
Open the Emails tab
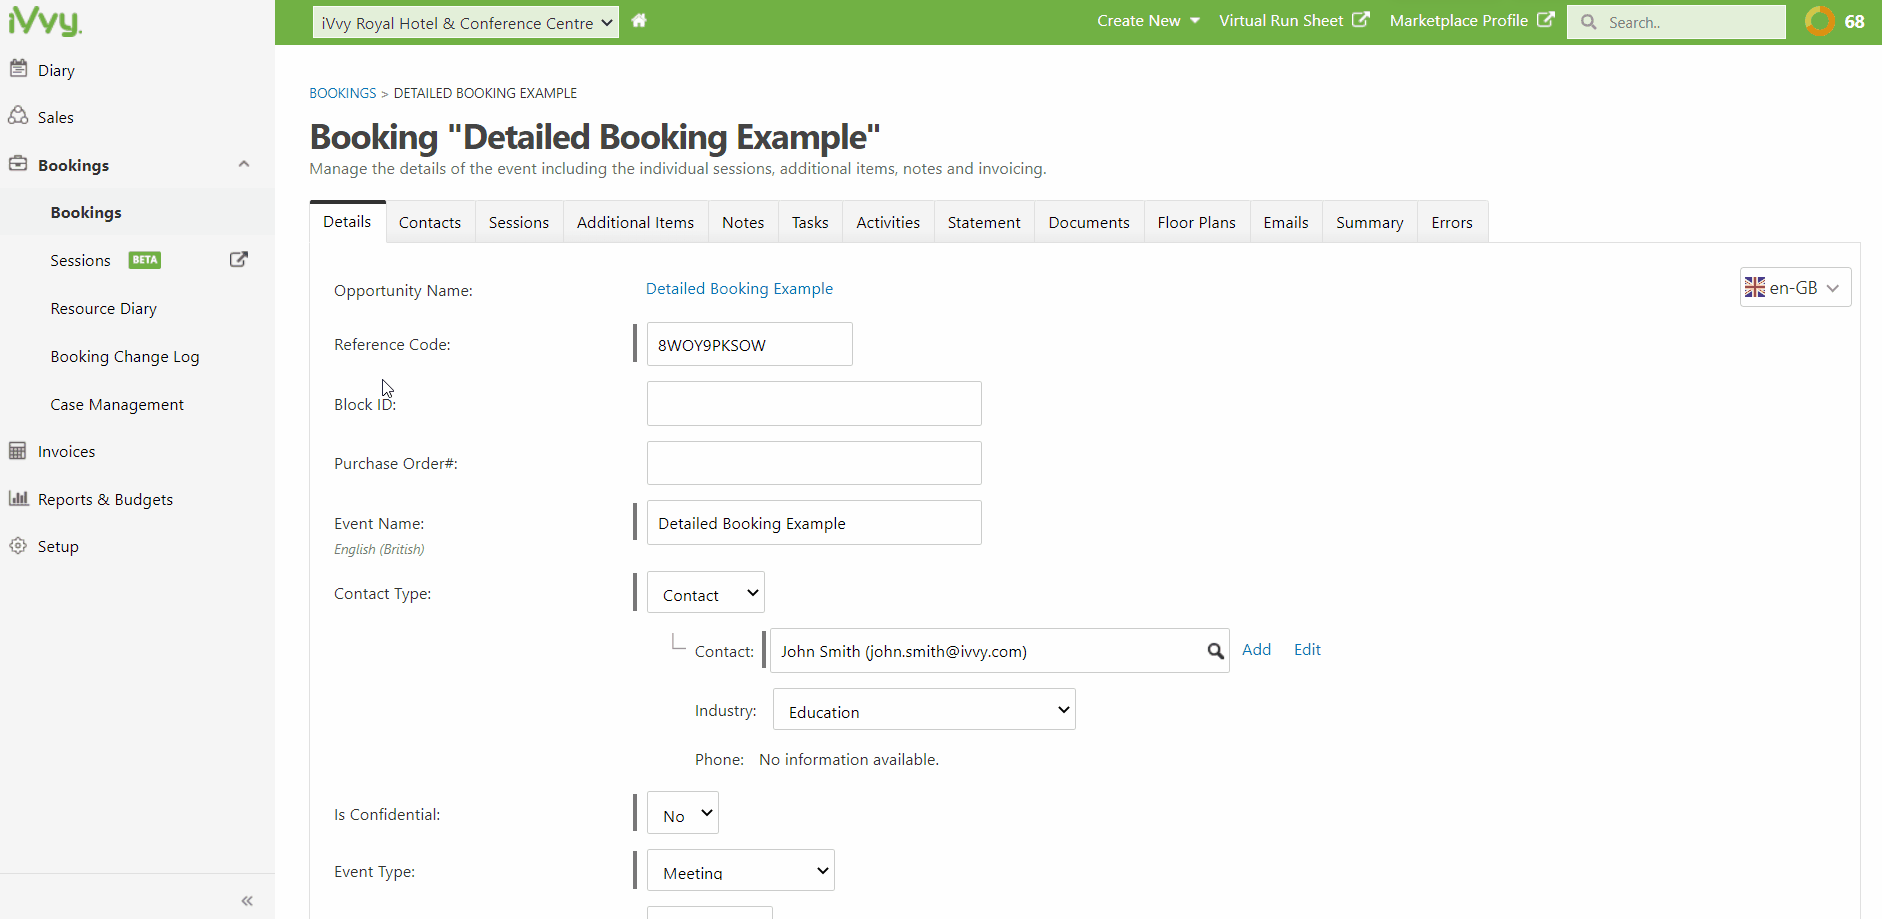1286,222
